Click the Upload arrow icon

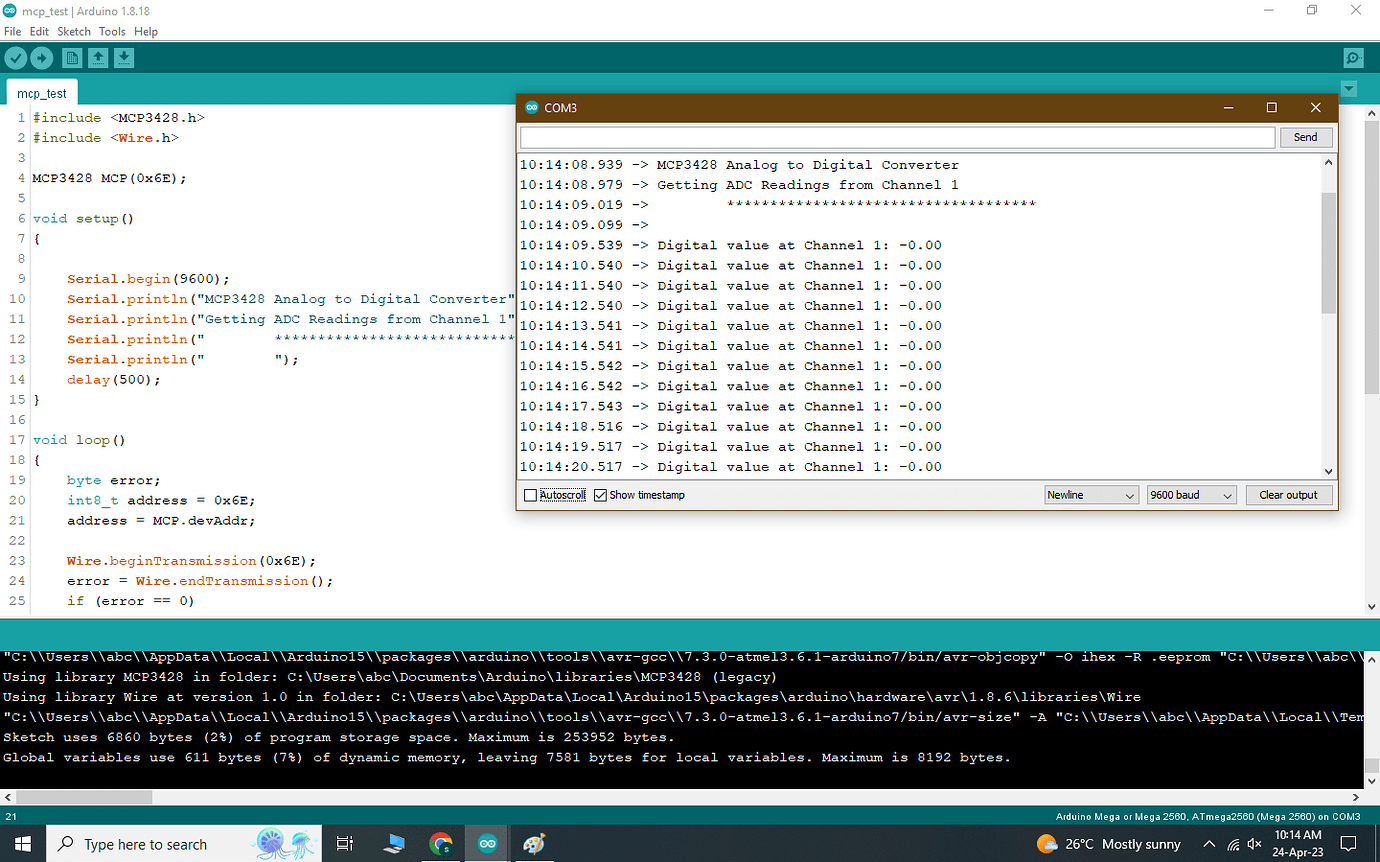click(x=42, y=57)
